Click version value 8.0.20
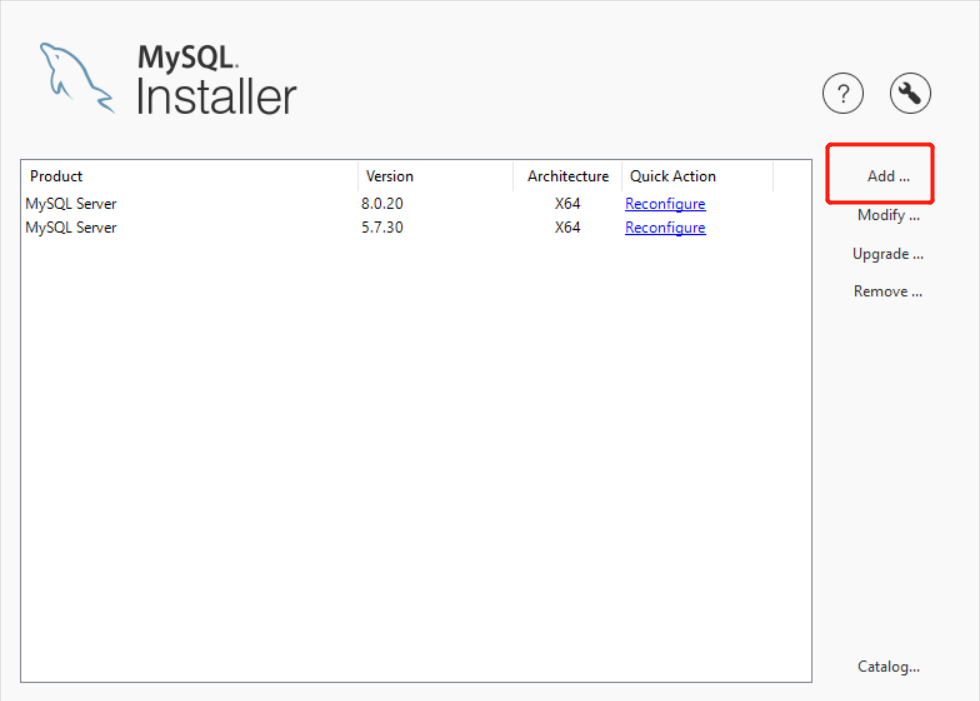The image size is (980, 701). [382, 204]
